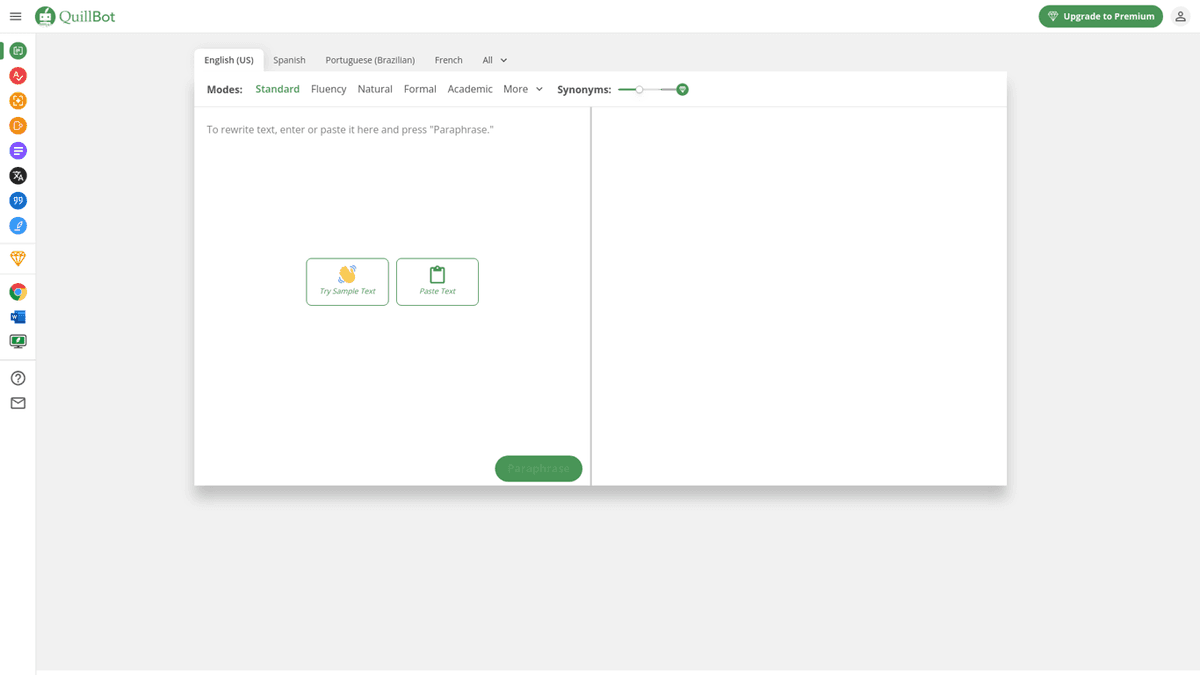This screenshot has width=1200, height=675.
Task: Expand the More modes dropdown
Action: coord(523,89)
